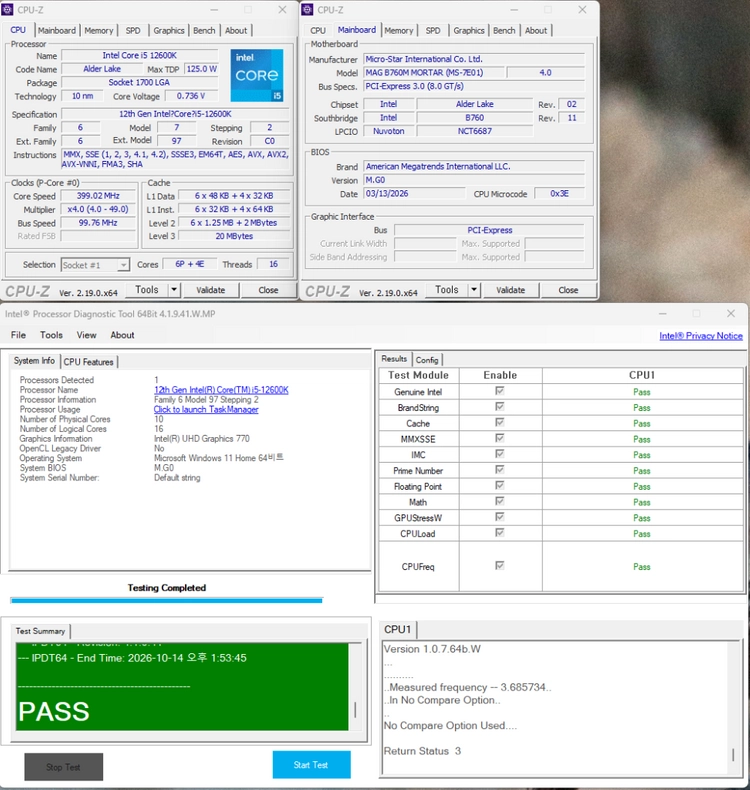Viewport: 750px width, 790px height.
Task: Click the Start Test button
Action: (311, 765)
